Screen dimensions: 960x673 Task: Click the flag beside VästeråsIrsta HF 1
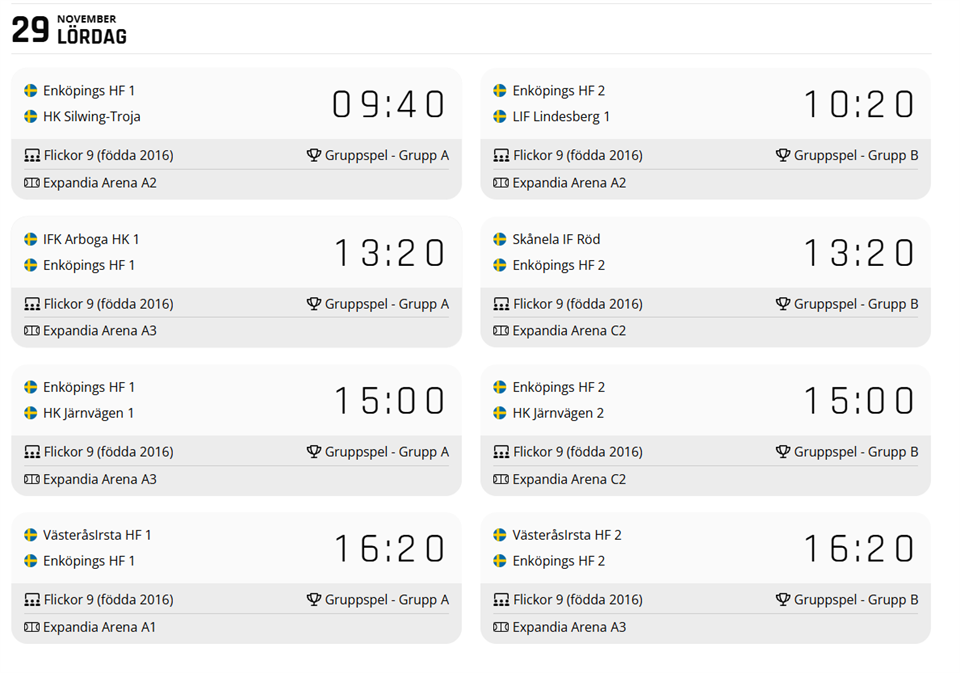[x=31, y=536]
